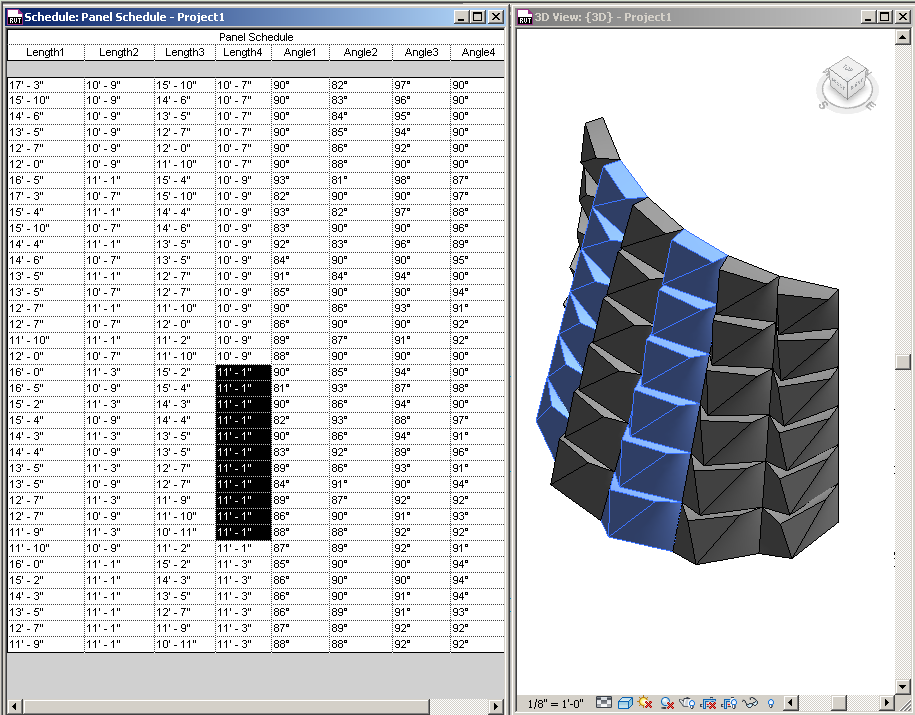
Task: Click the TOP face of the ViewCube
Action: [848, 69]
